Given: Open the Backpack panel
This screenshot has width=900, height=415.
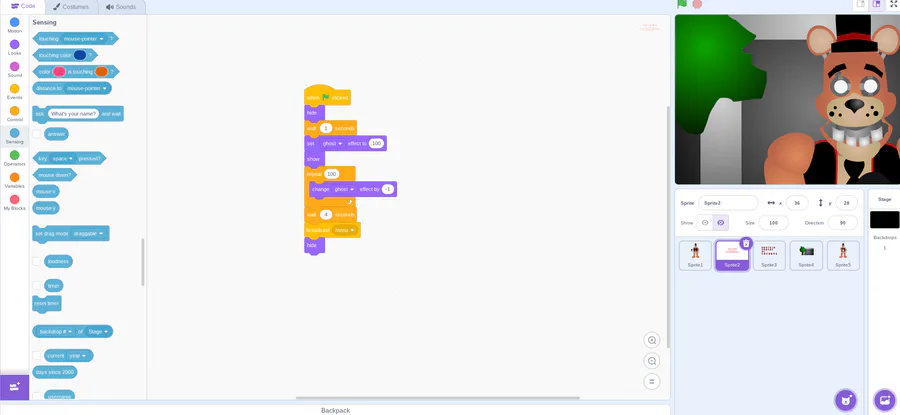Looking at the screenshot, I should tap(335, 410).
